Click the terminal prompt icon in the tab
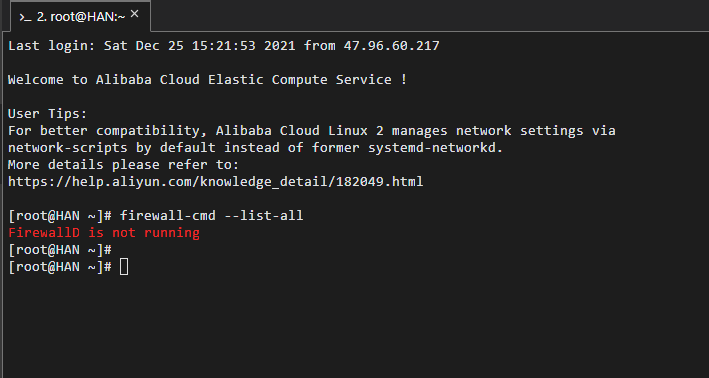709x378 pixels. point(25,17)
